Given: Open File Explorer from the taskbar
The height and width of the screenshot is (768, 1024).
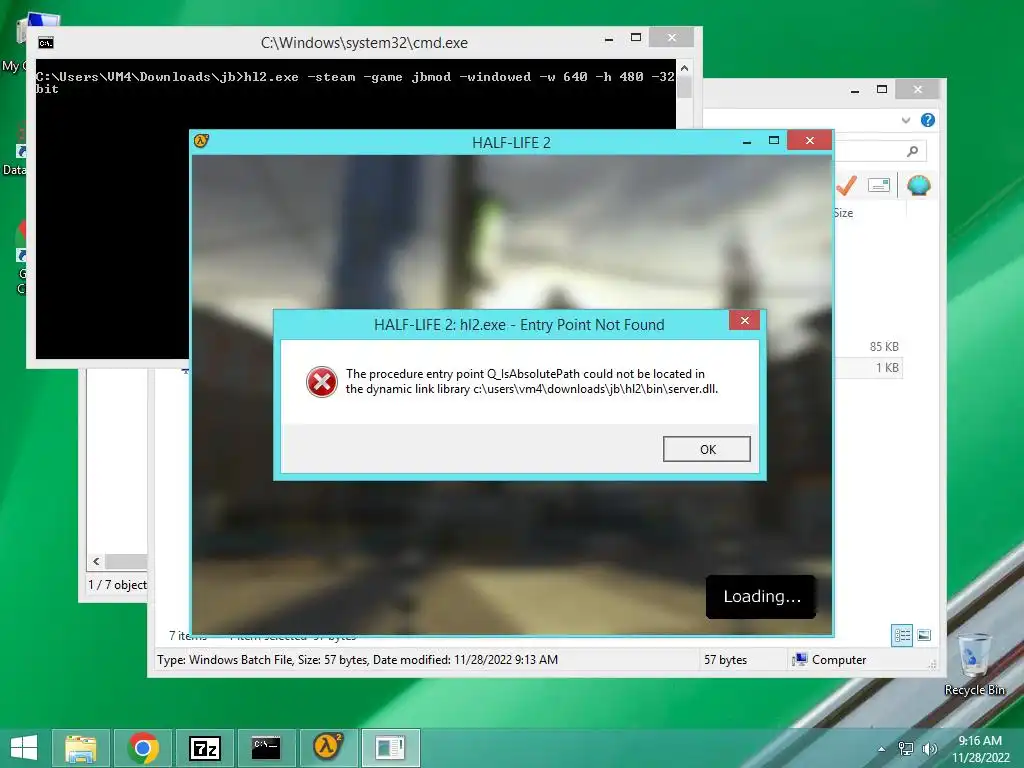Looking at the screenshot, I should tap(80, 748).
